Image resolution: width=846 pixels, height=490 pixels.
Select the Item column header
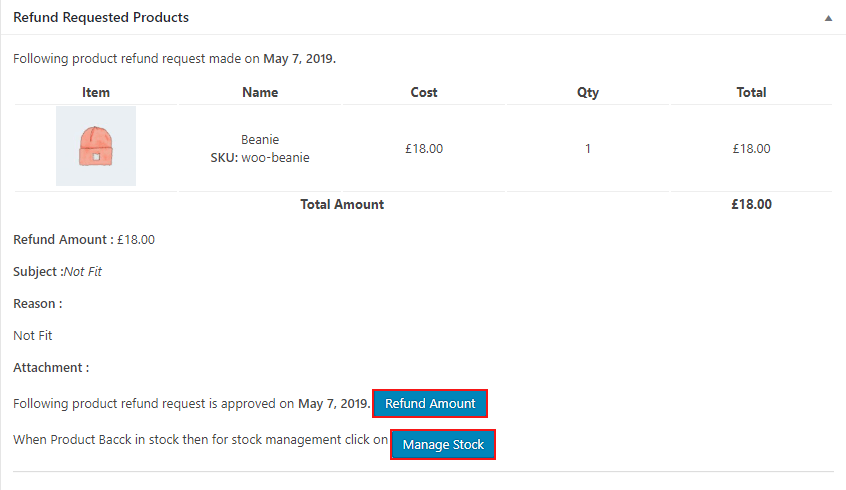(x=96, y=92)
